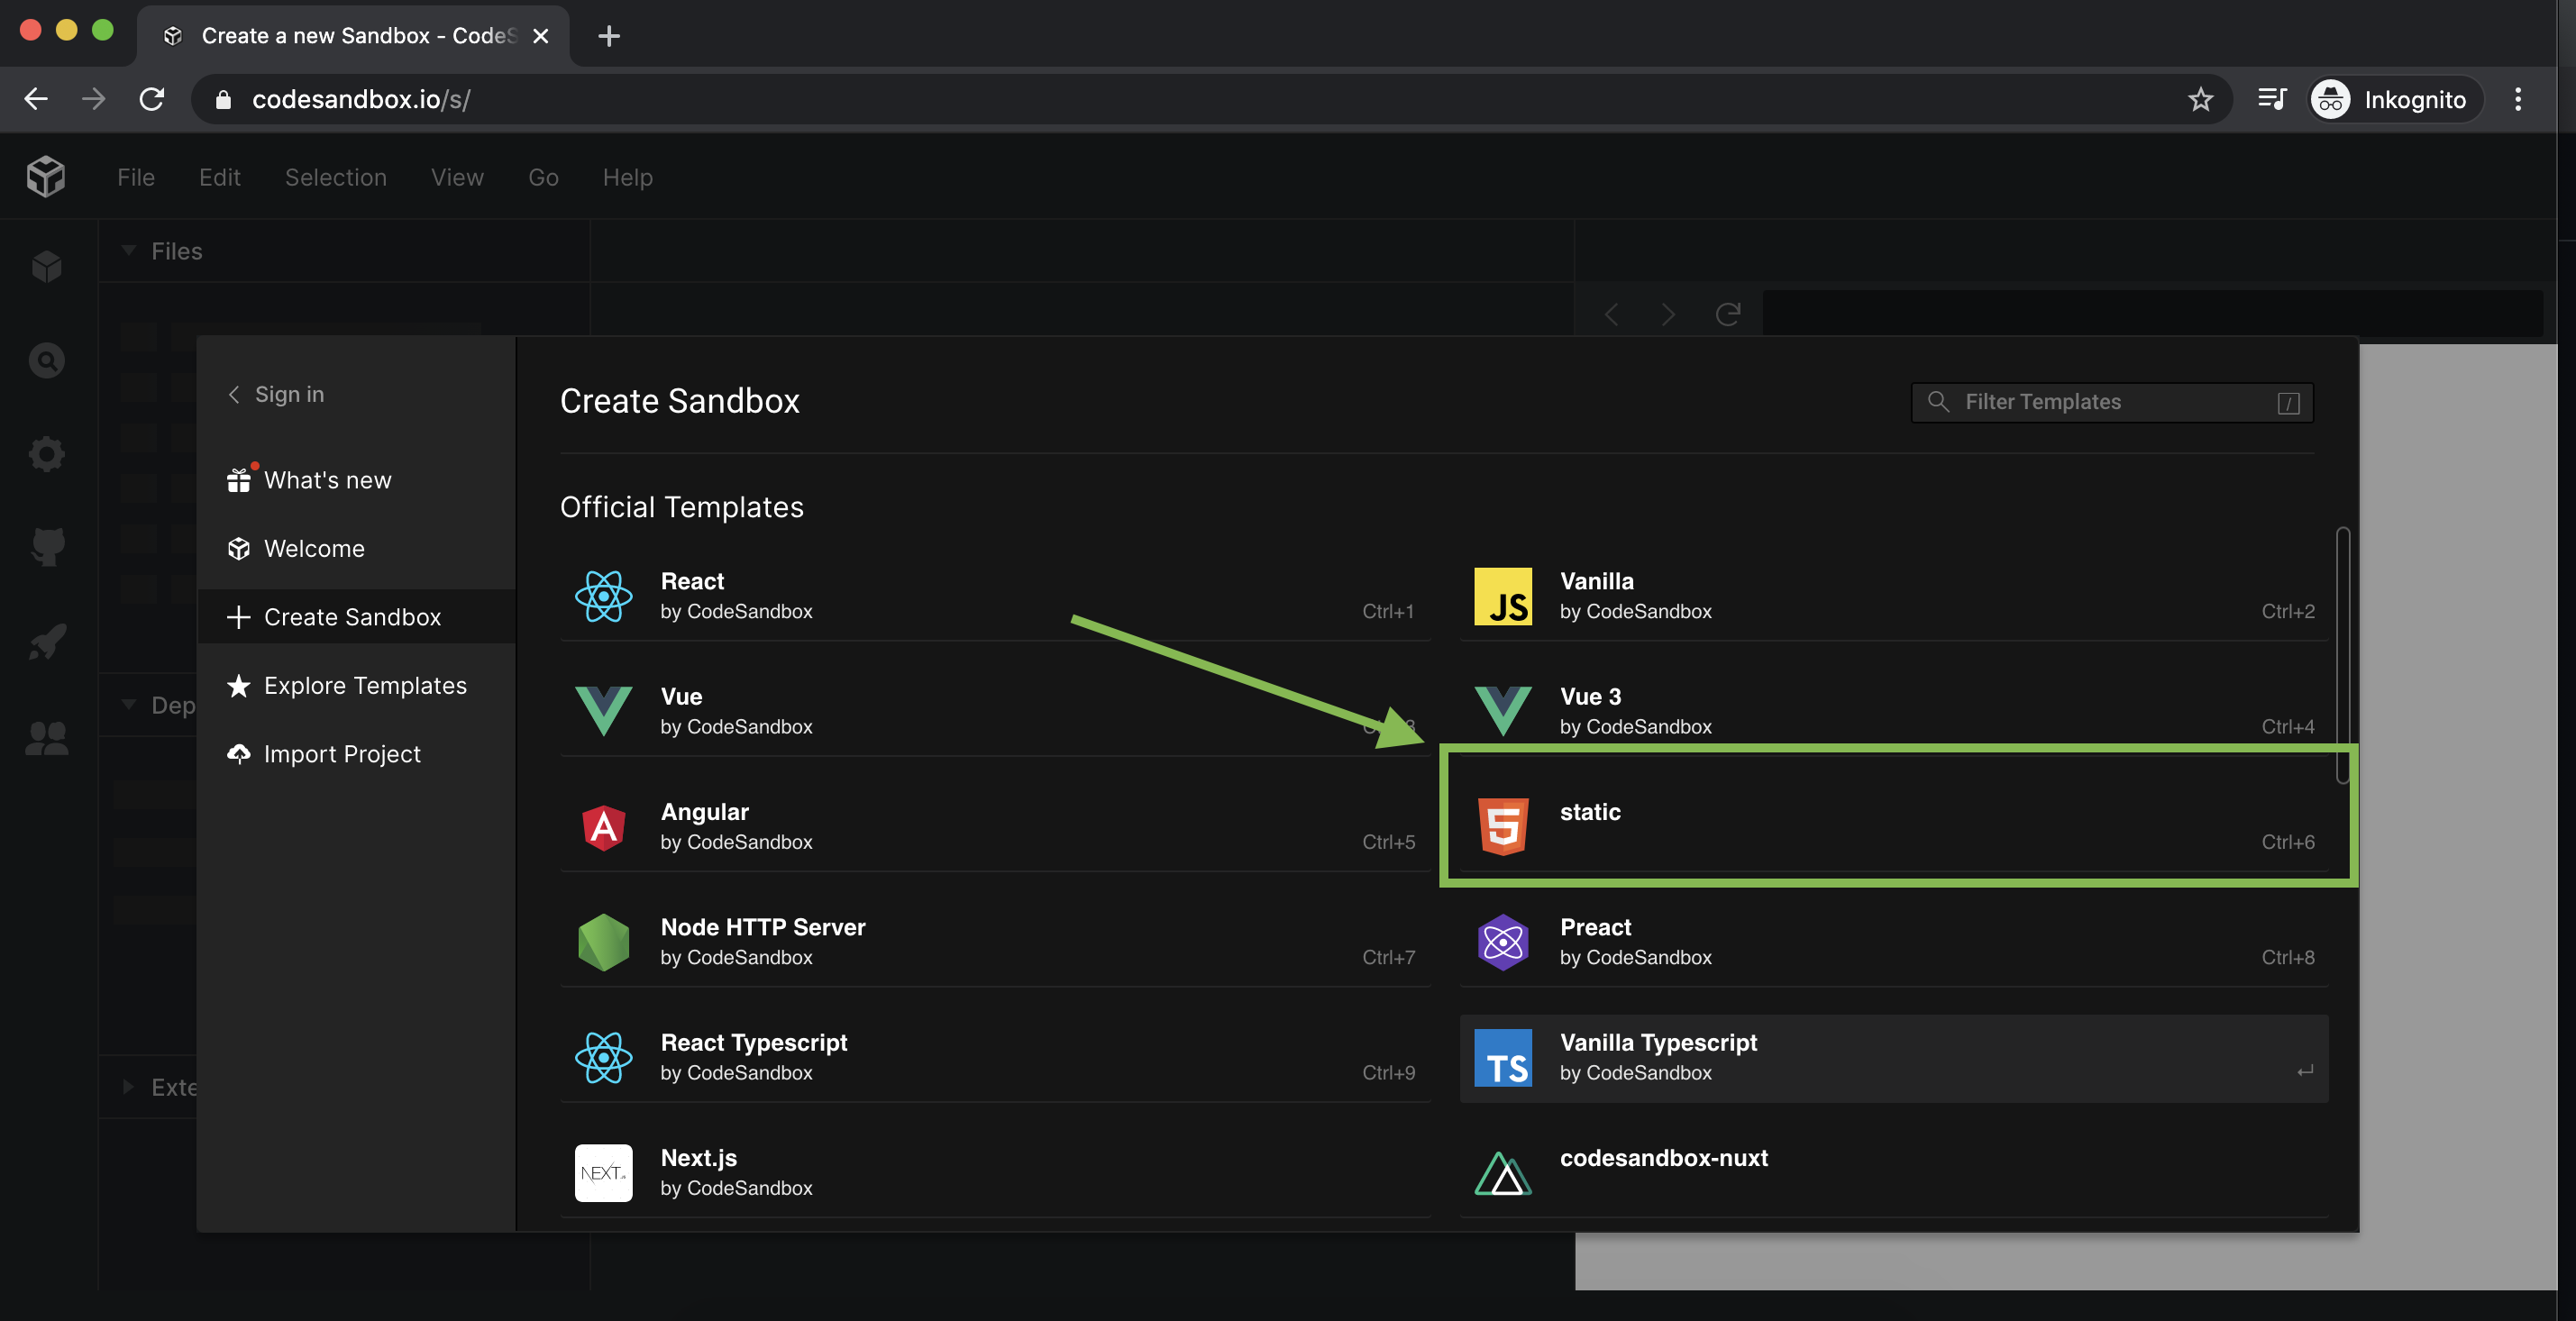2576x1321 pixels.
Task: Open the deployment rocket sidebar icon
Action: (x=47, y=641)
